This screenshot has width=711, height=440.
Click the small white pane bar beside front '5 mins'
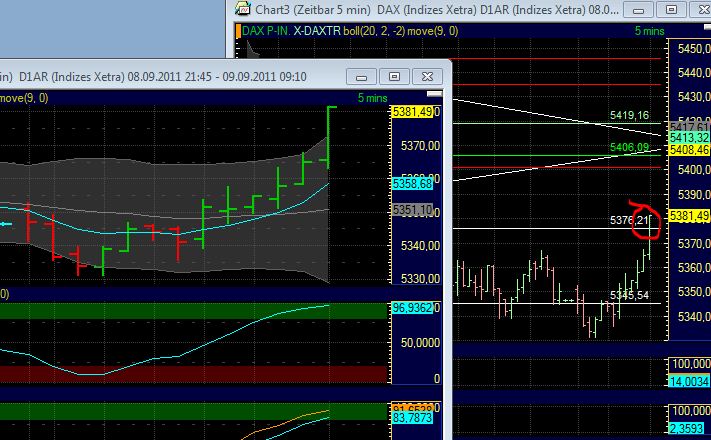[434, 94]
